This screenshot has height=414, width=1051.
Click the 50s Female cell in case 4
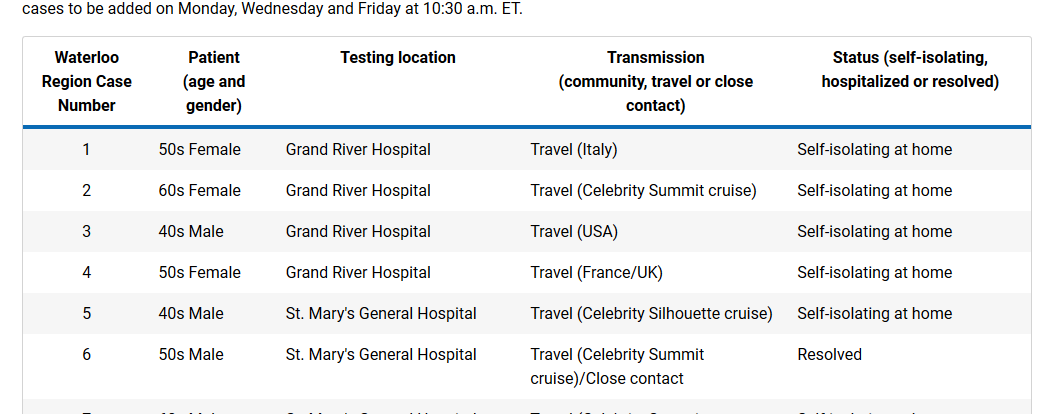click(x=200, y=273)
